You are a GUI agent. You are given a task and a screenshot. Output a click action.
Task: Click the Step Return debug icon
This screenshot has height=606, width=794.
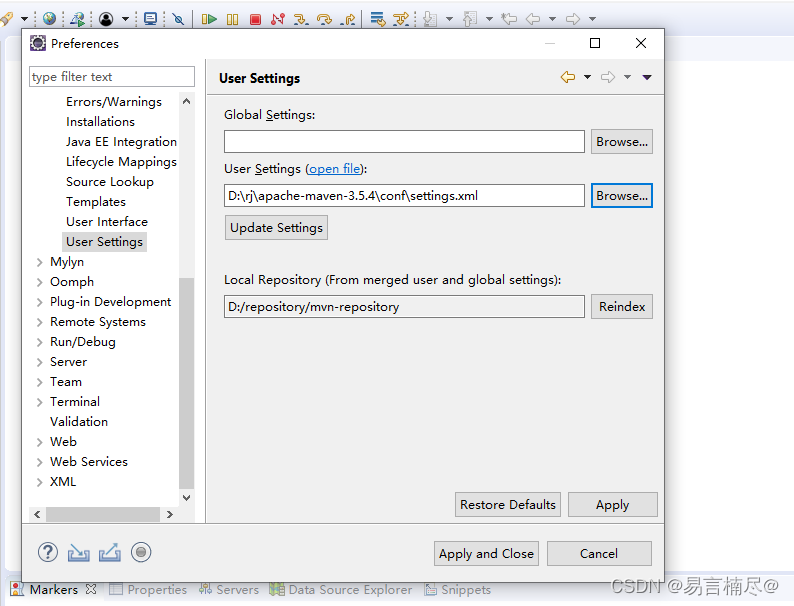pyautogui.click(x=348, y=19)
